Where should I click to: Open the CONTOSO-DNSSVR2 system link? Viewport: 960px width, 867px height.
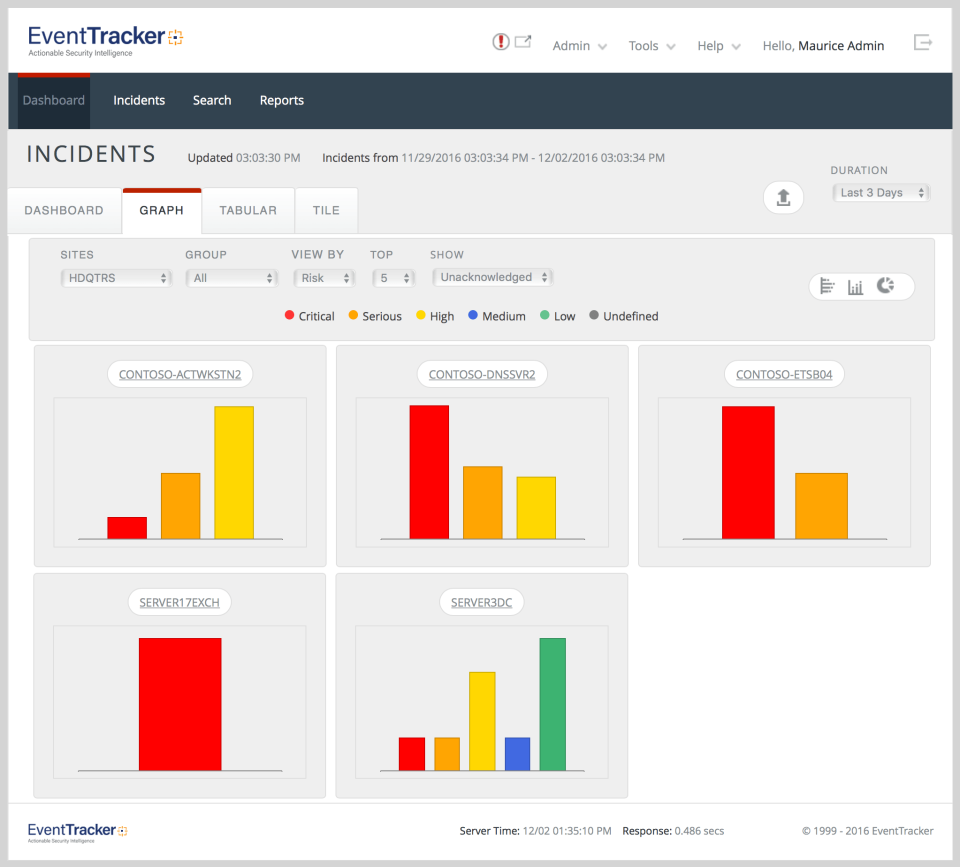[x=481, y=373]
